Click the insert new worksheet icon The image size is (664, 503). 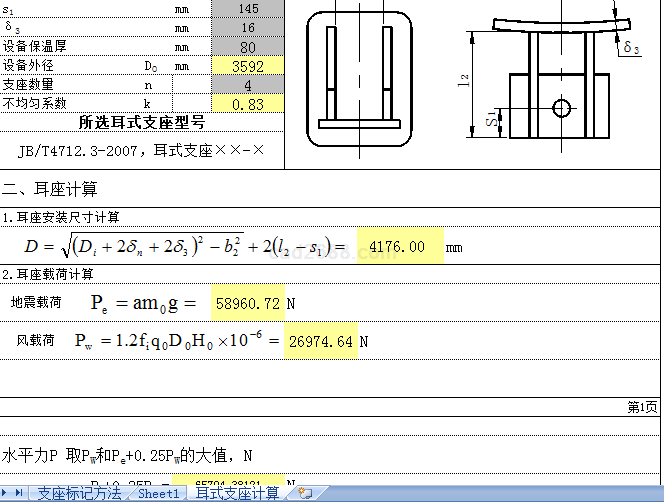coord(304,493)
